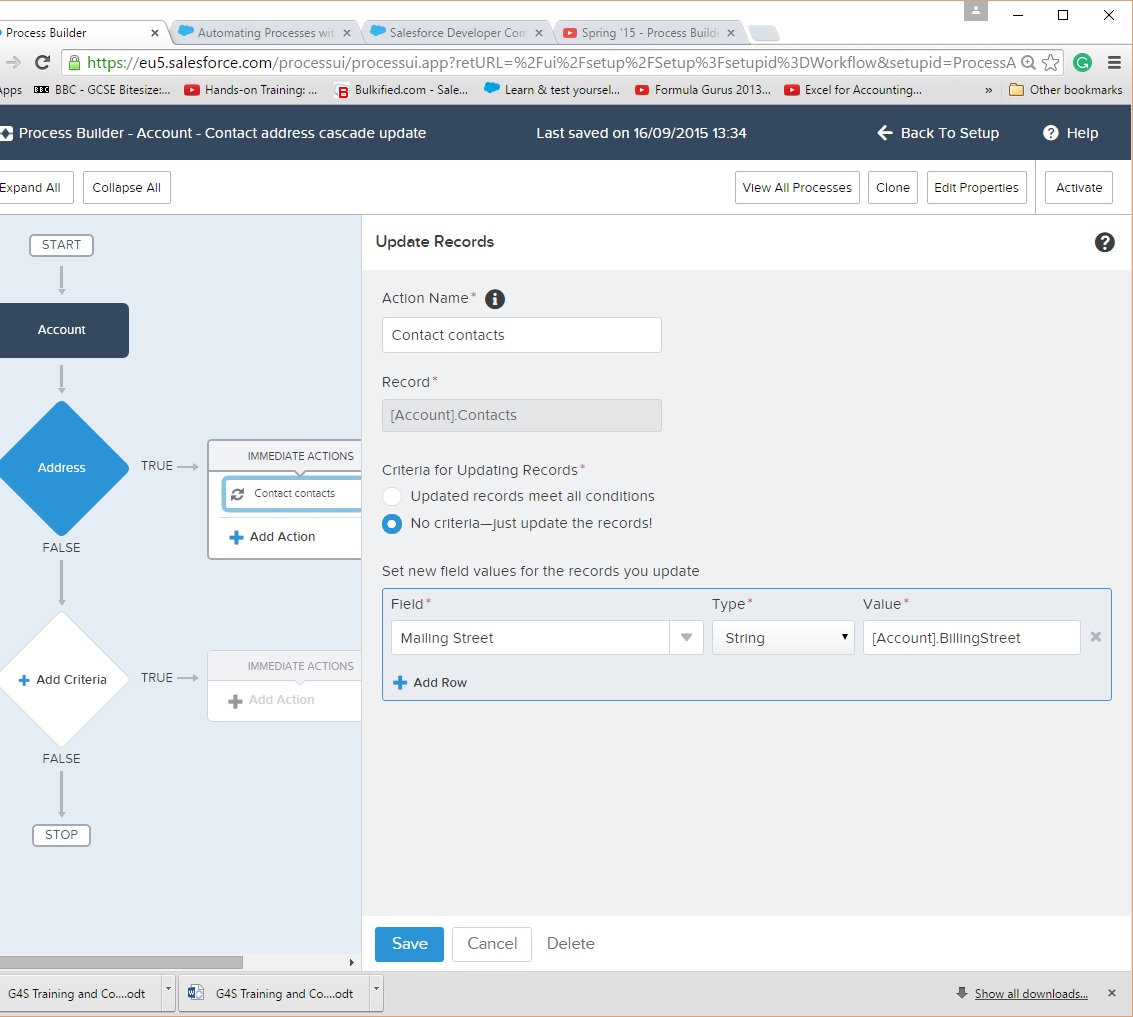Click the zoom magnifier icon in address bar
This screenshot has height=1017, width=1133.
1028,63
